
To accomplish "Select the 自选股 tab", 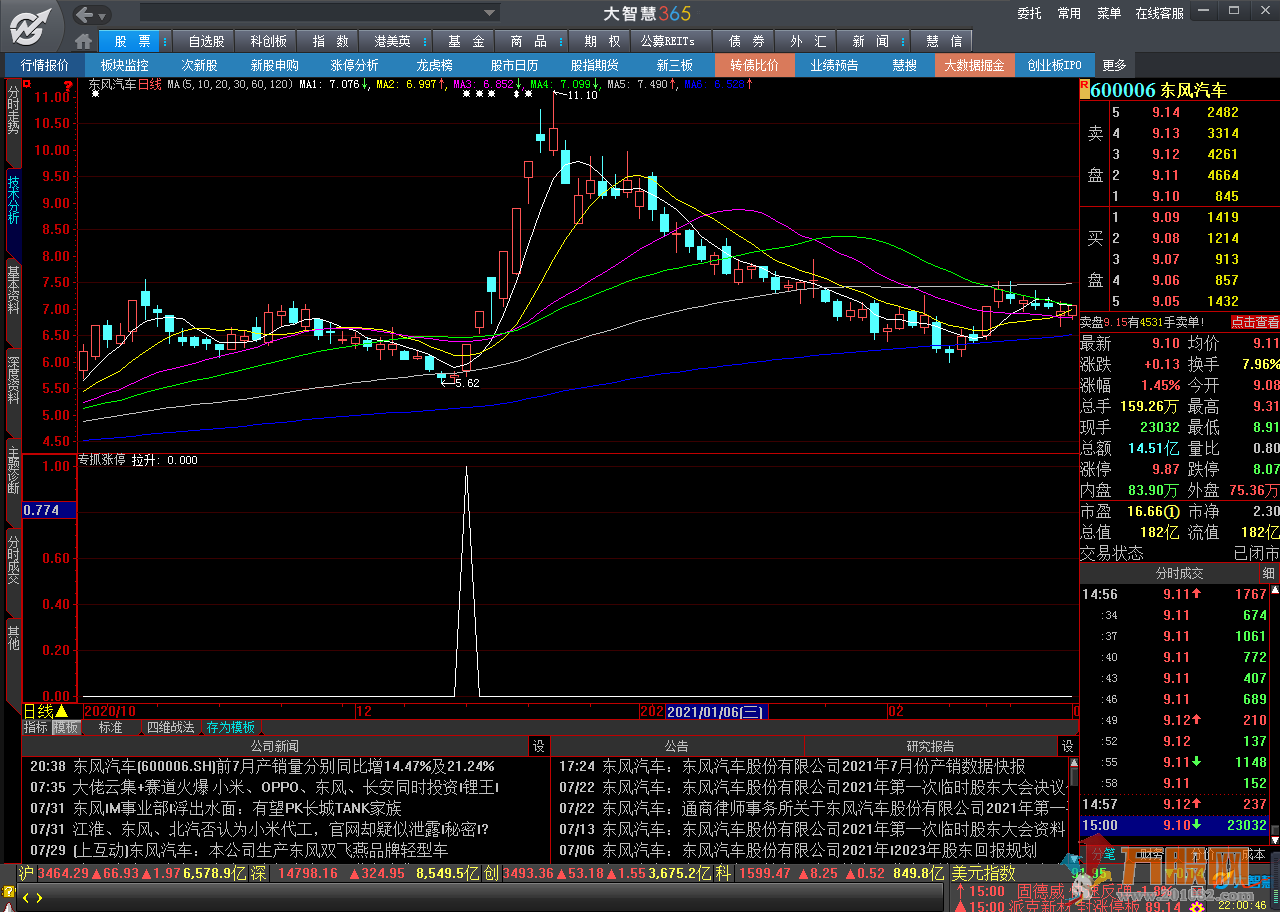I will point(206,41).
